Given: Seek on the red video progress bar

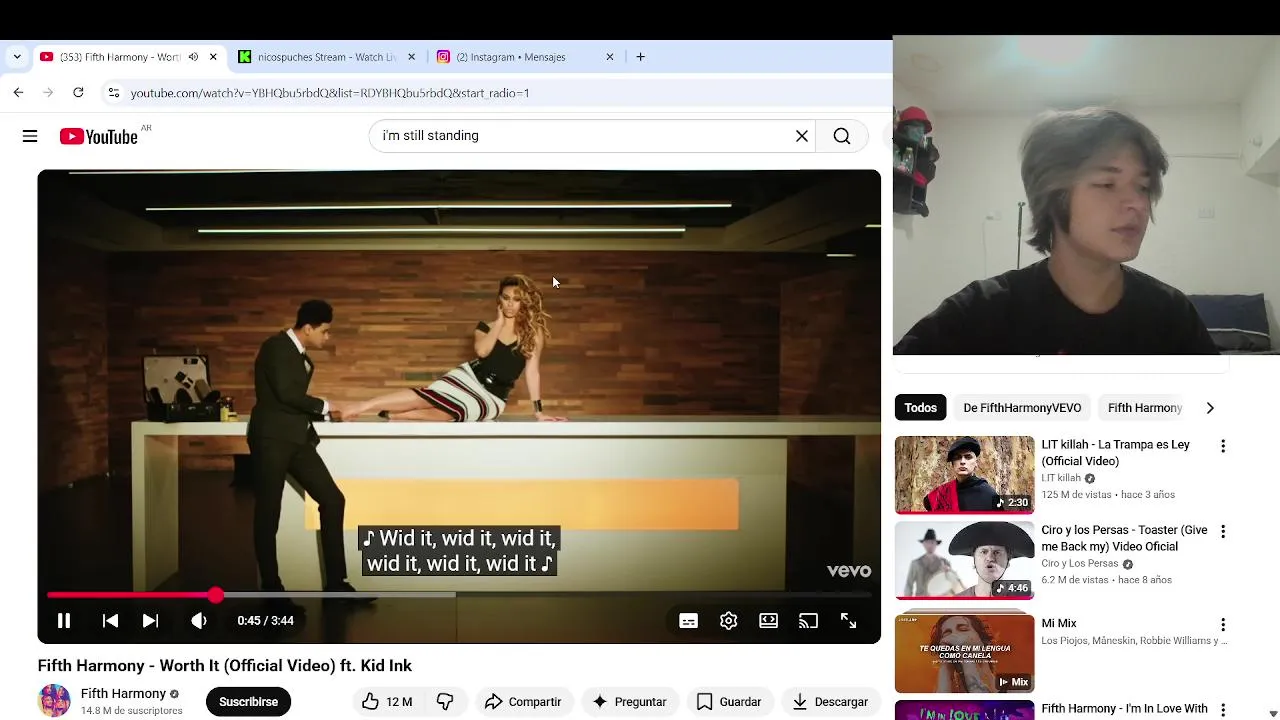Looking at the screenshot, I should click(459, 595).
